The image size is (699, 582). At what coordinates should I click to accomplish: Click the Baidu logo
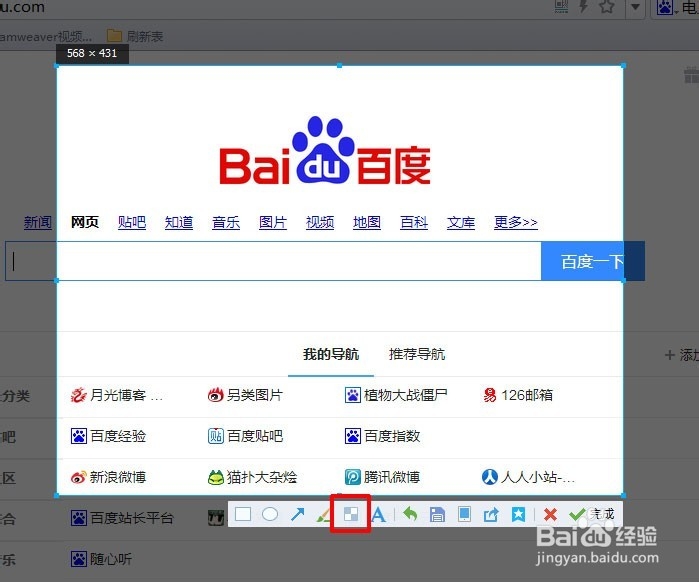325,151
